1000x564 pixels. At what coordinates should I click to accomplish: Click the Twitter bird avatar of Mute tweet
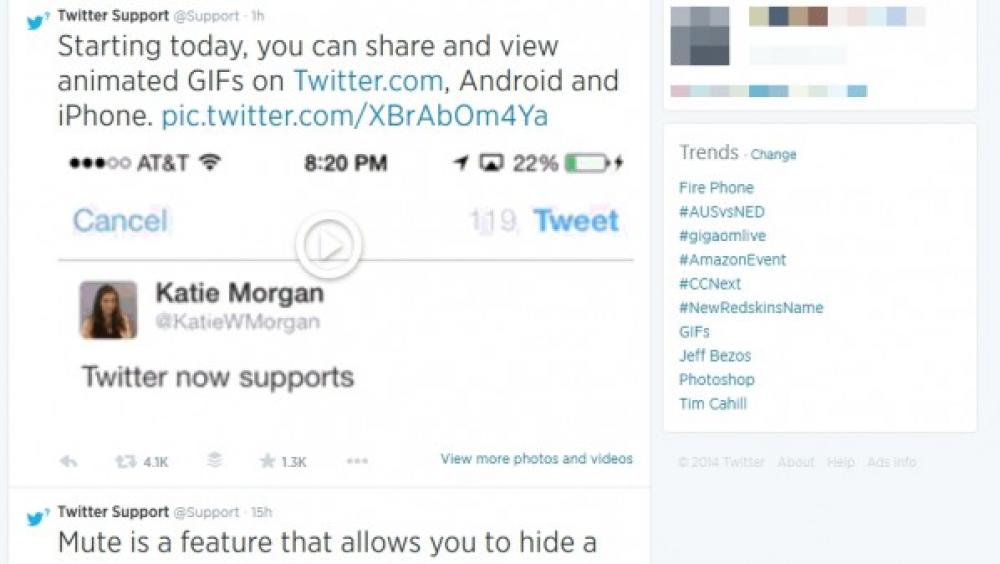36,517
